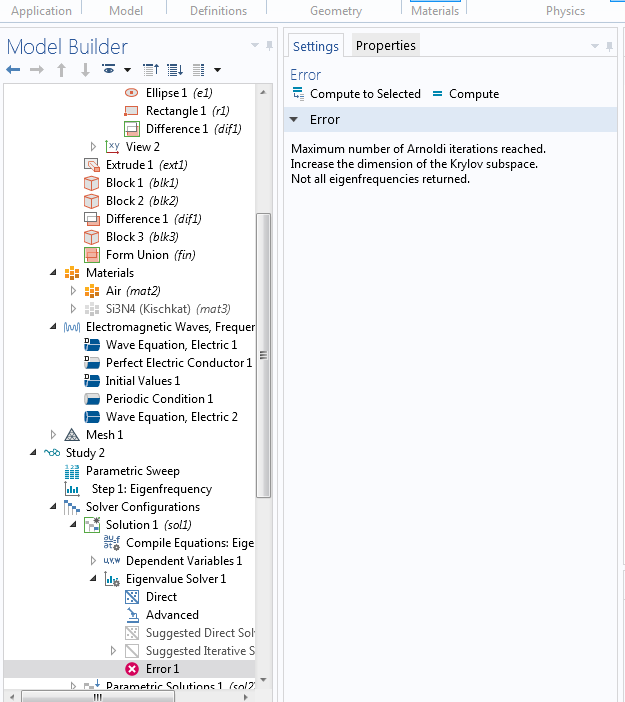This screenshot has width=625, height=702.
Task: Click the Direct solver node icon
Action: (132, 597)
